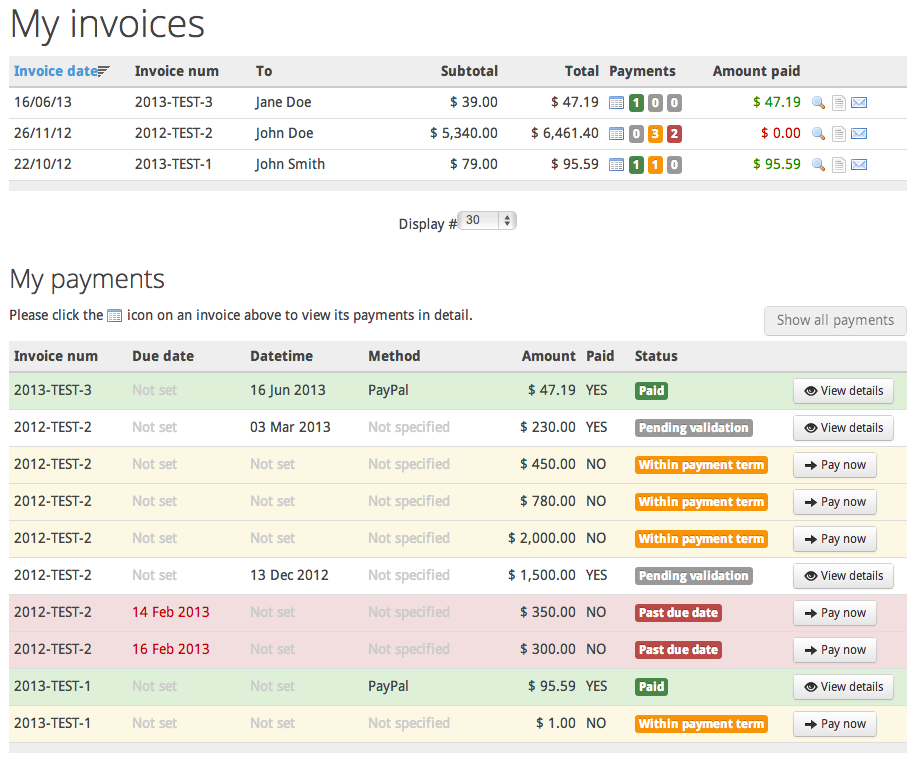The height and width of the screenshot is (765, 918).
Task: View details of 2013-TEST-3 PayPal payment
Action: pos(843,391)
